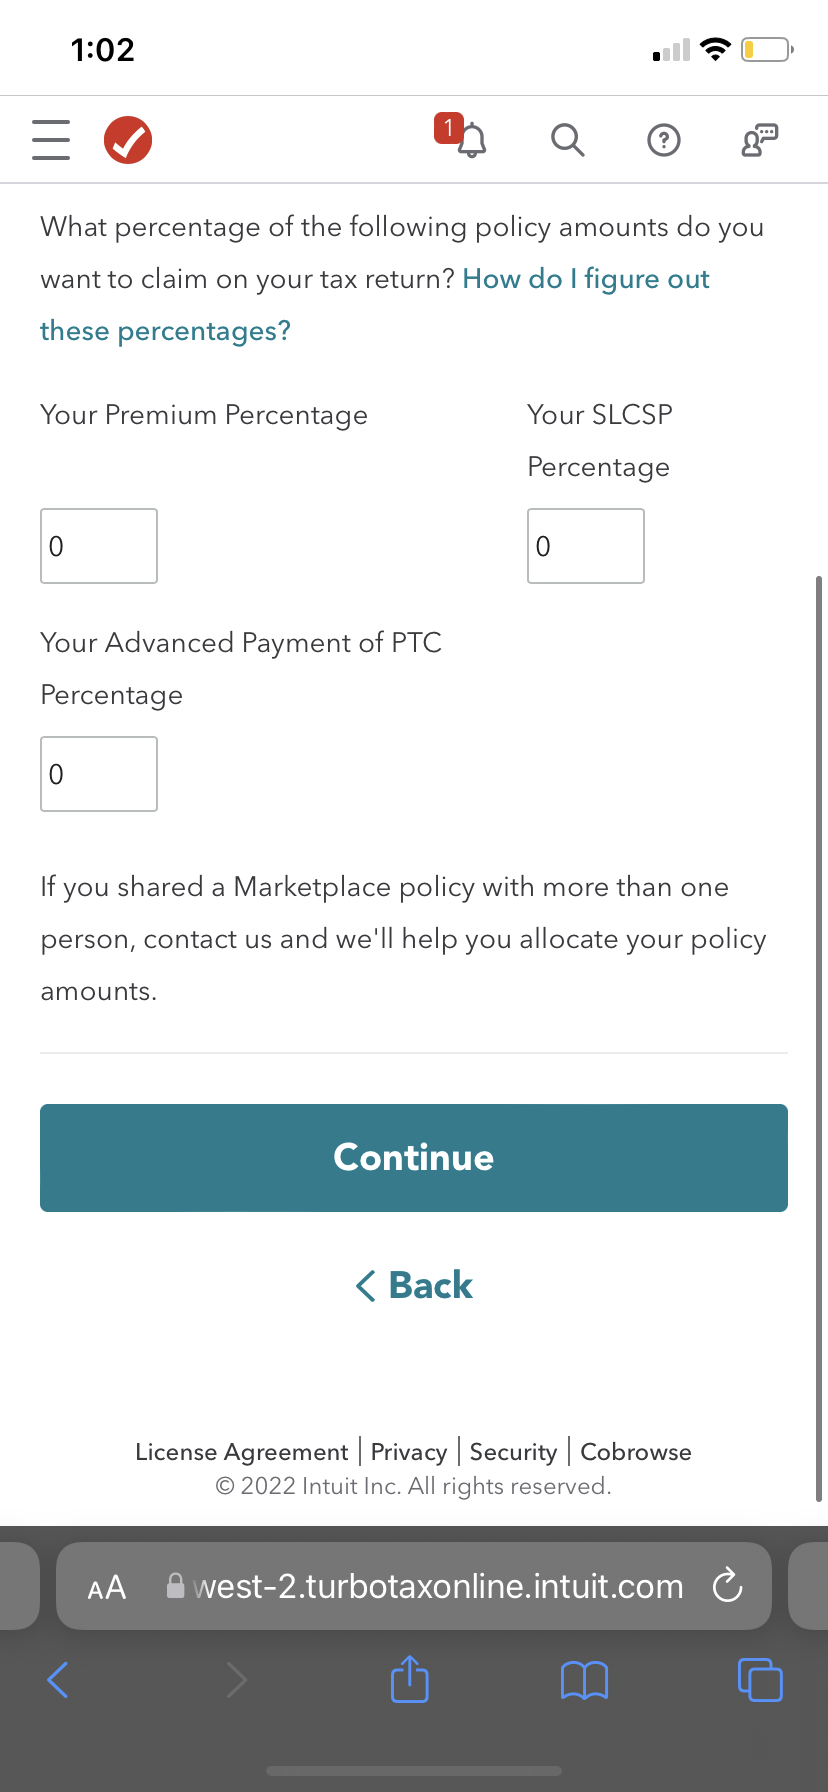Image resolution: width=828 pixels, height=1792 pixels.
Task: Tap the Safari share icon
Action: pyautogui.click(x=409, y=1680)
